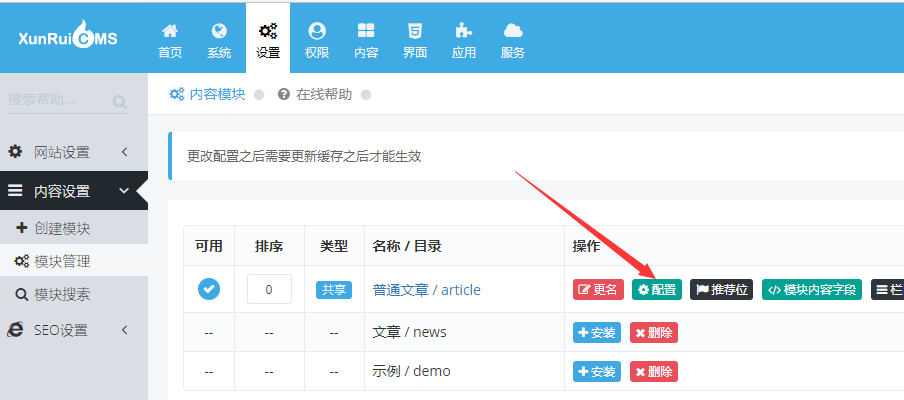Click the 操作 column header
Image resolution: width=904 pixels, height=400 pixels.
coord(586,246)
